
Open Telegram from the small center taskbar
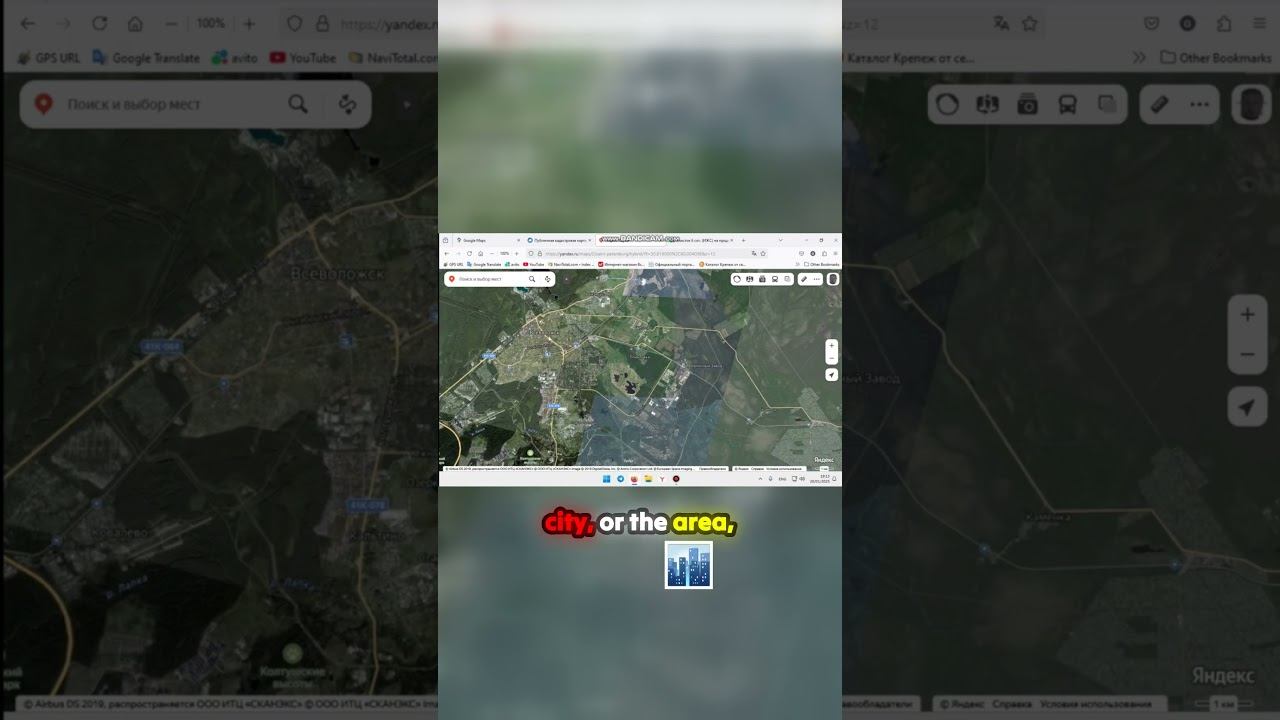pos(620,479)
